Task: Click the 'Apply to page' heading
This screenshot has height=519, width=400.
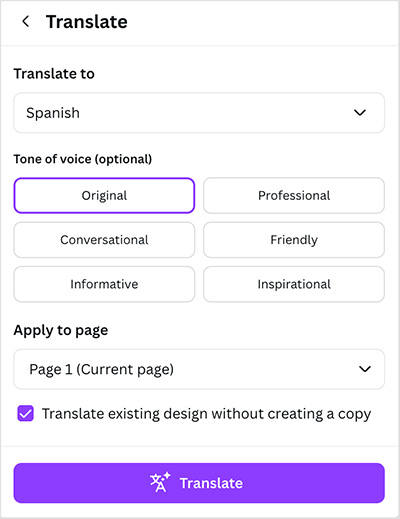Action: pyautogui.click(x=61, y=331)
